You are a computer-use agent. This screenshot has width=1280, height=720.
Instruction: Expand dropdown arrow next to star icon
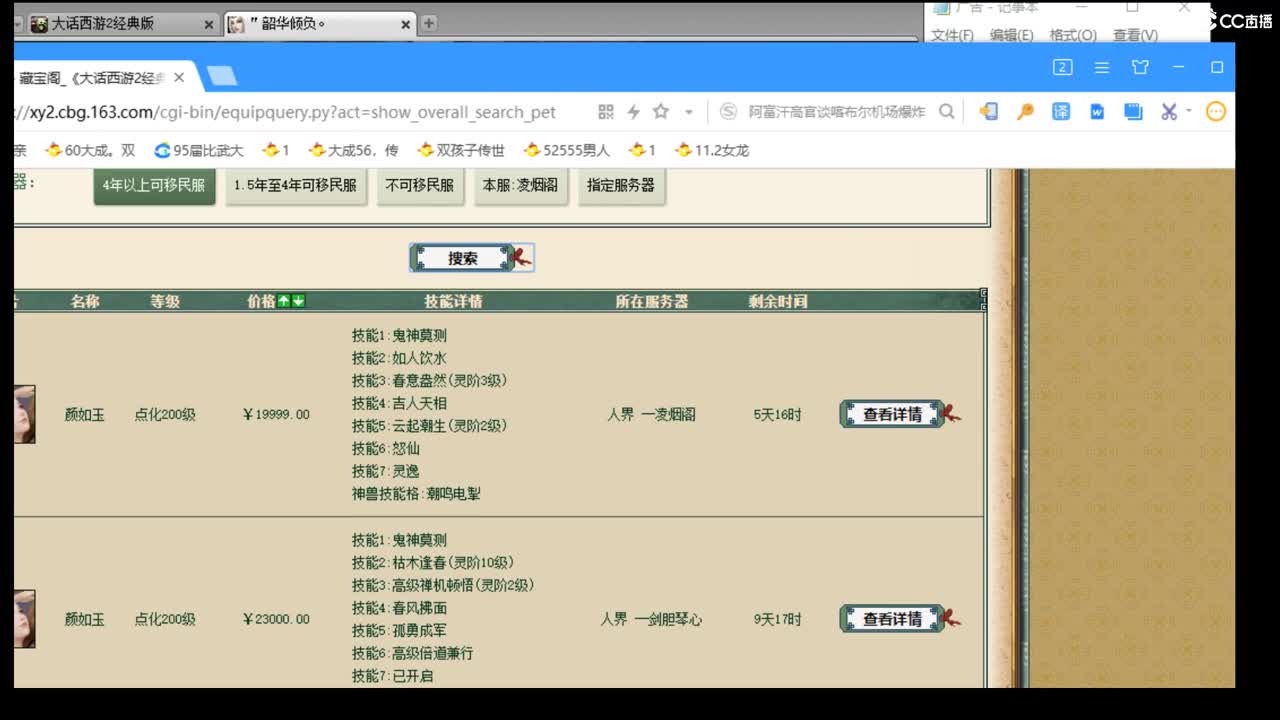pyautogui.click(x=688, y=112)
